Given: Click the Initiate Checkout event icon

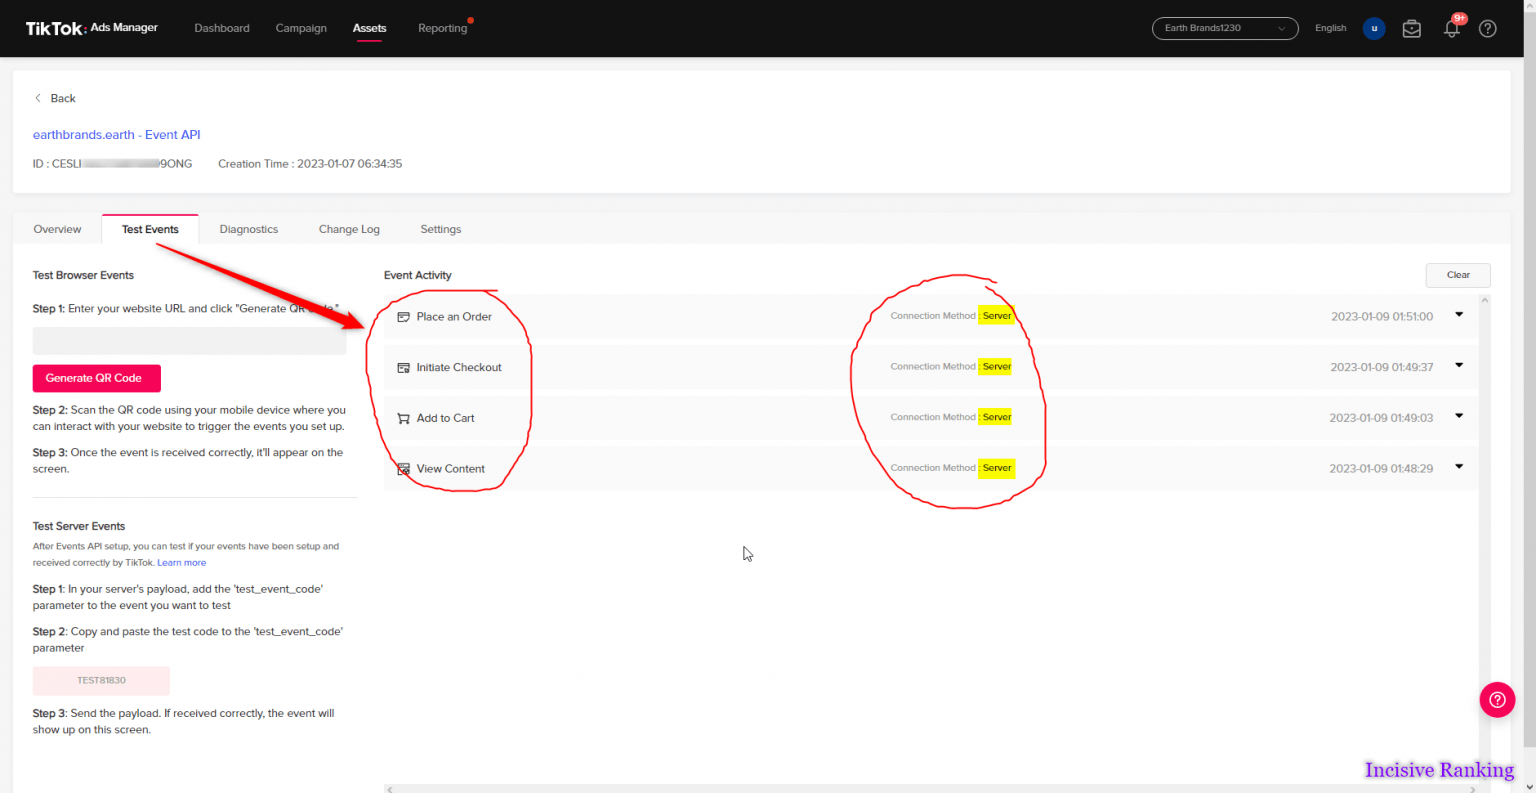Looking at the screenshot, I should click(x=404, y=368).
